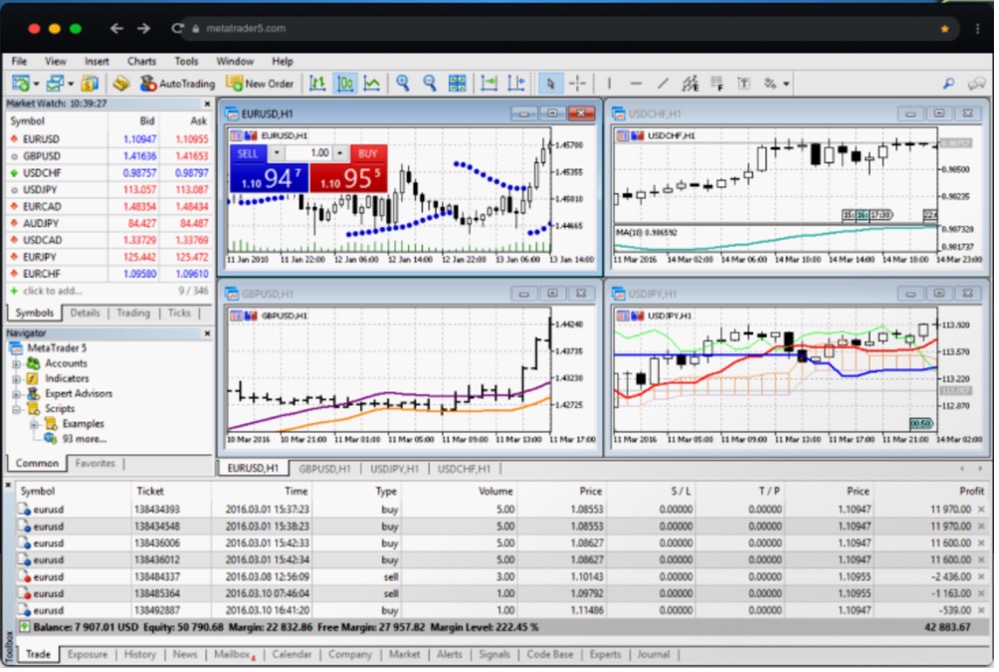Switch chart to bar chart view
999x672 pixels.
click(x=318, y=84)
